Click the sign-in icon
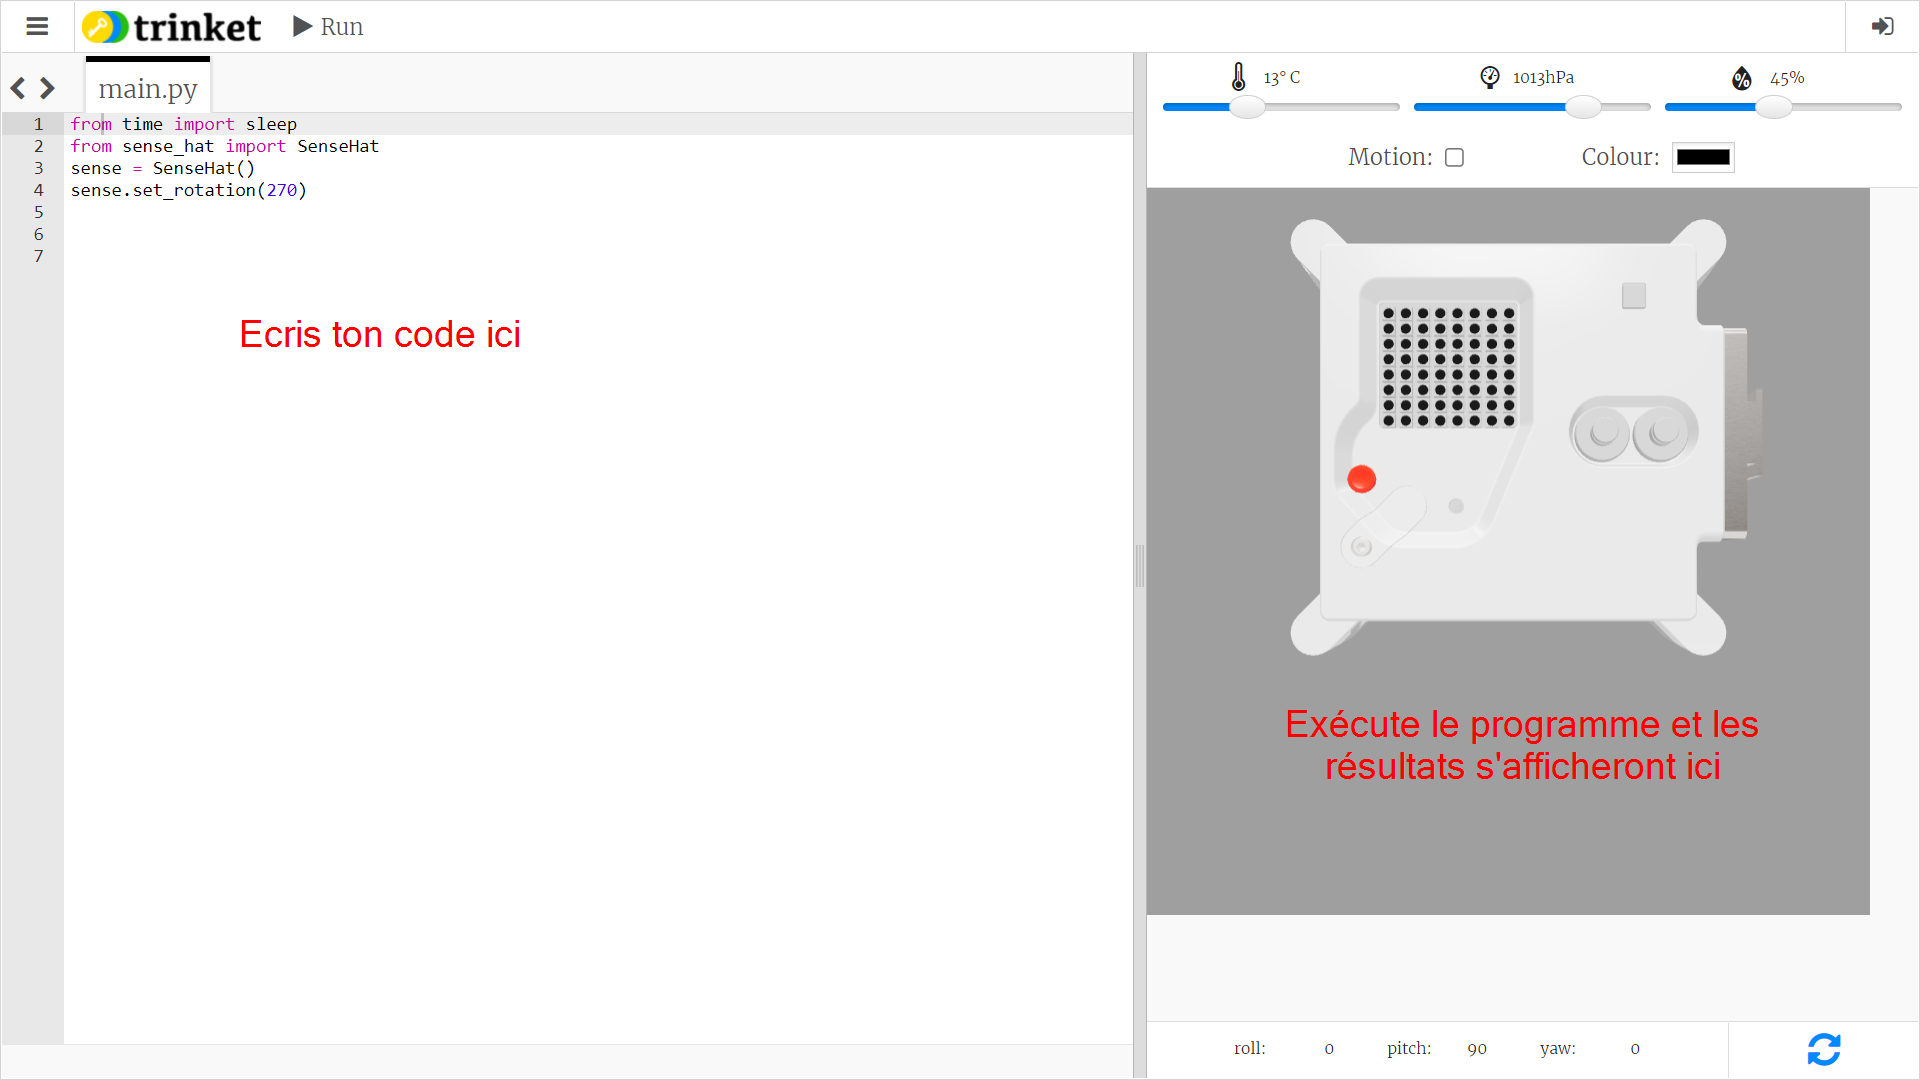Image resolution: width=1920 pixels, height=1080 pixels. tap(1882, 27)
